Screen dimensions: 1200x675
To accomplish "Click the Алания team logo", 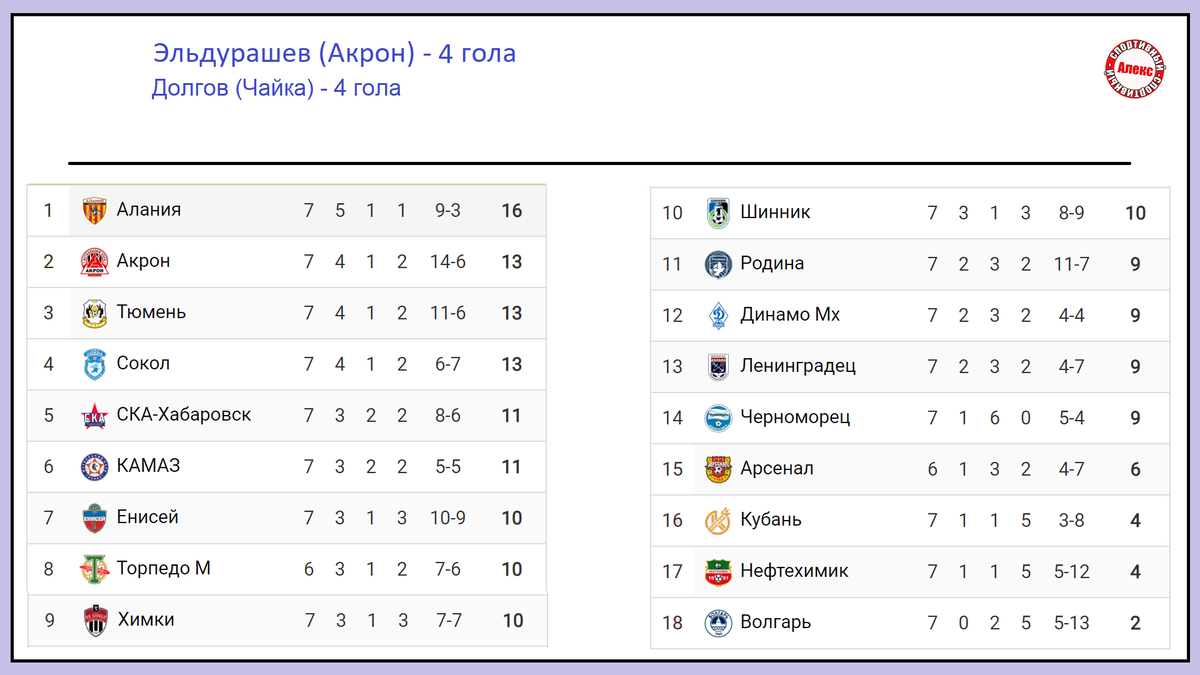I will (x=94, y=211).
